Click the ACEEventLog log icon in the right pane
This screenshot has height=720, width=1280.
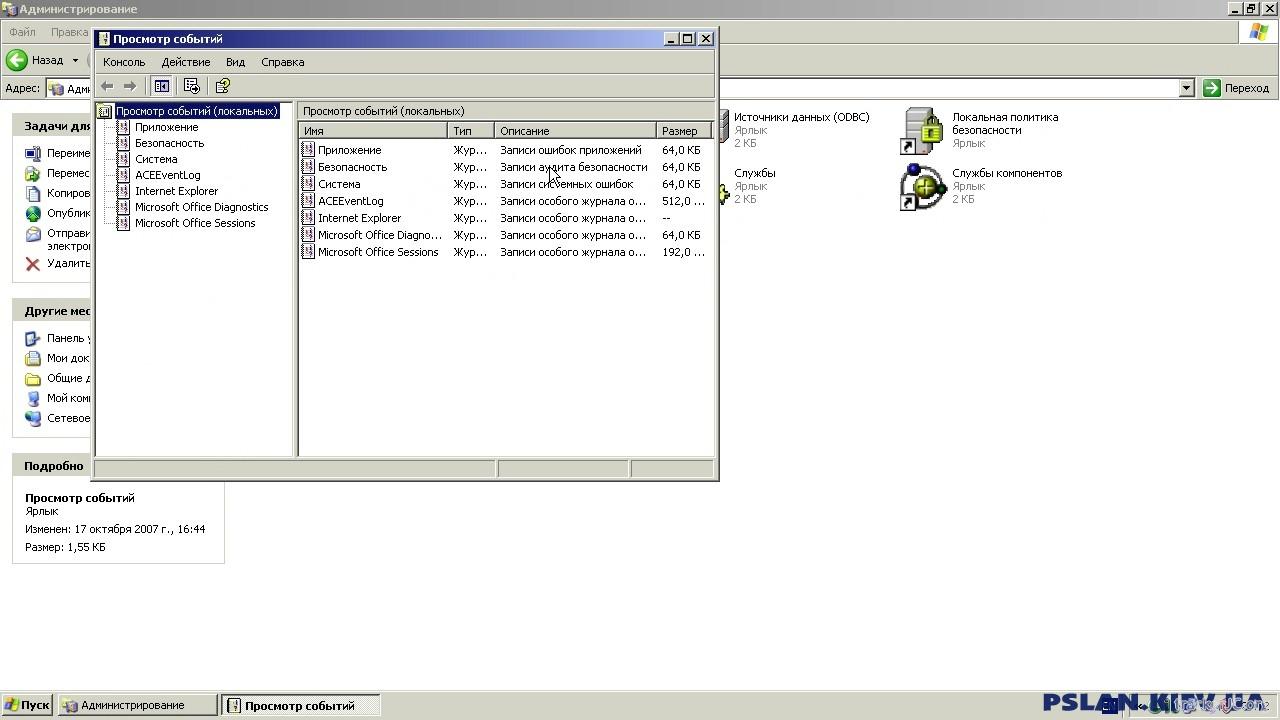(309, 201)
